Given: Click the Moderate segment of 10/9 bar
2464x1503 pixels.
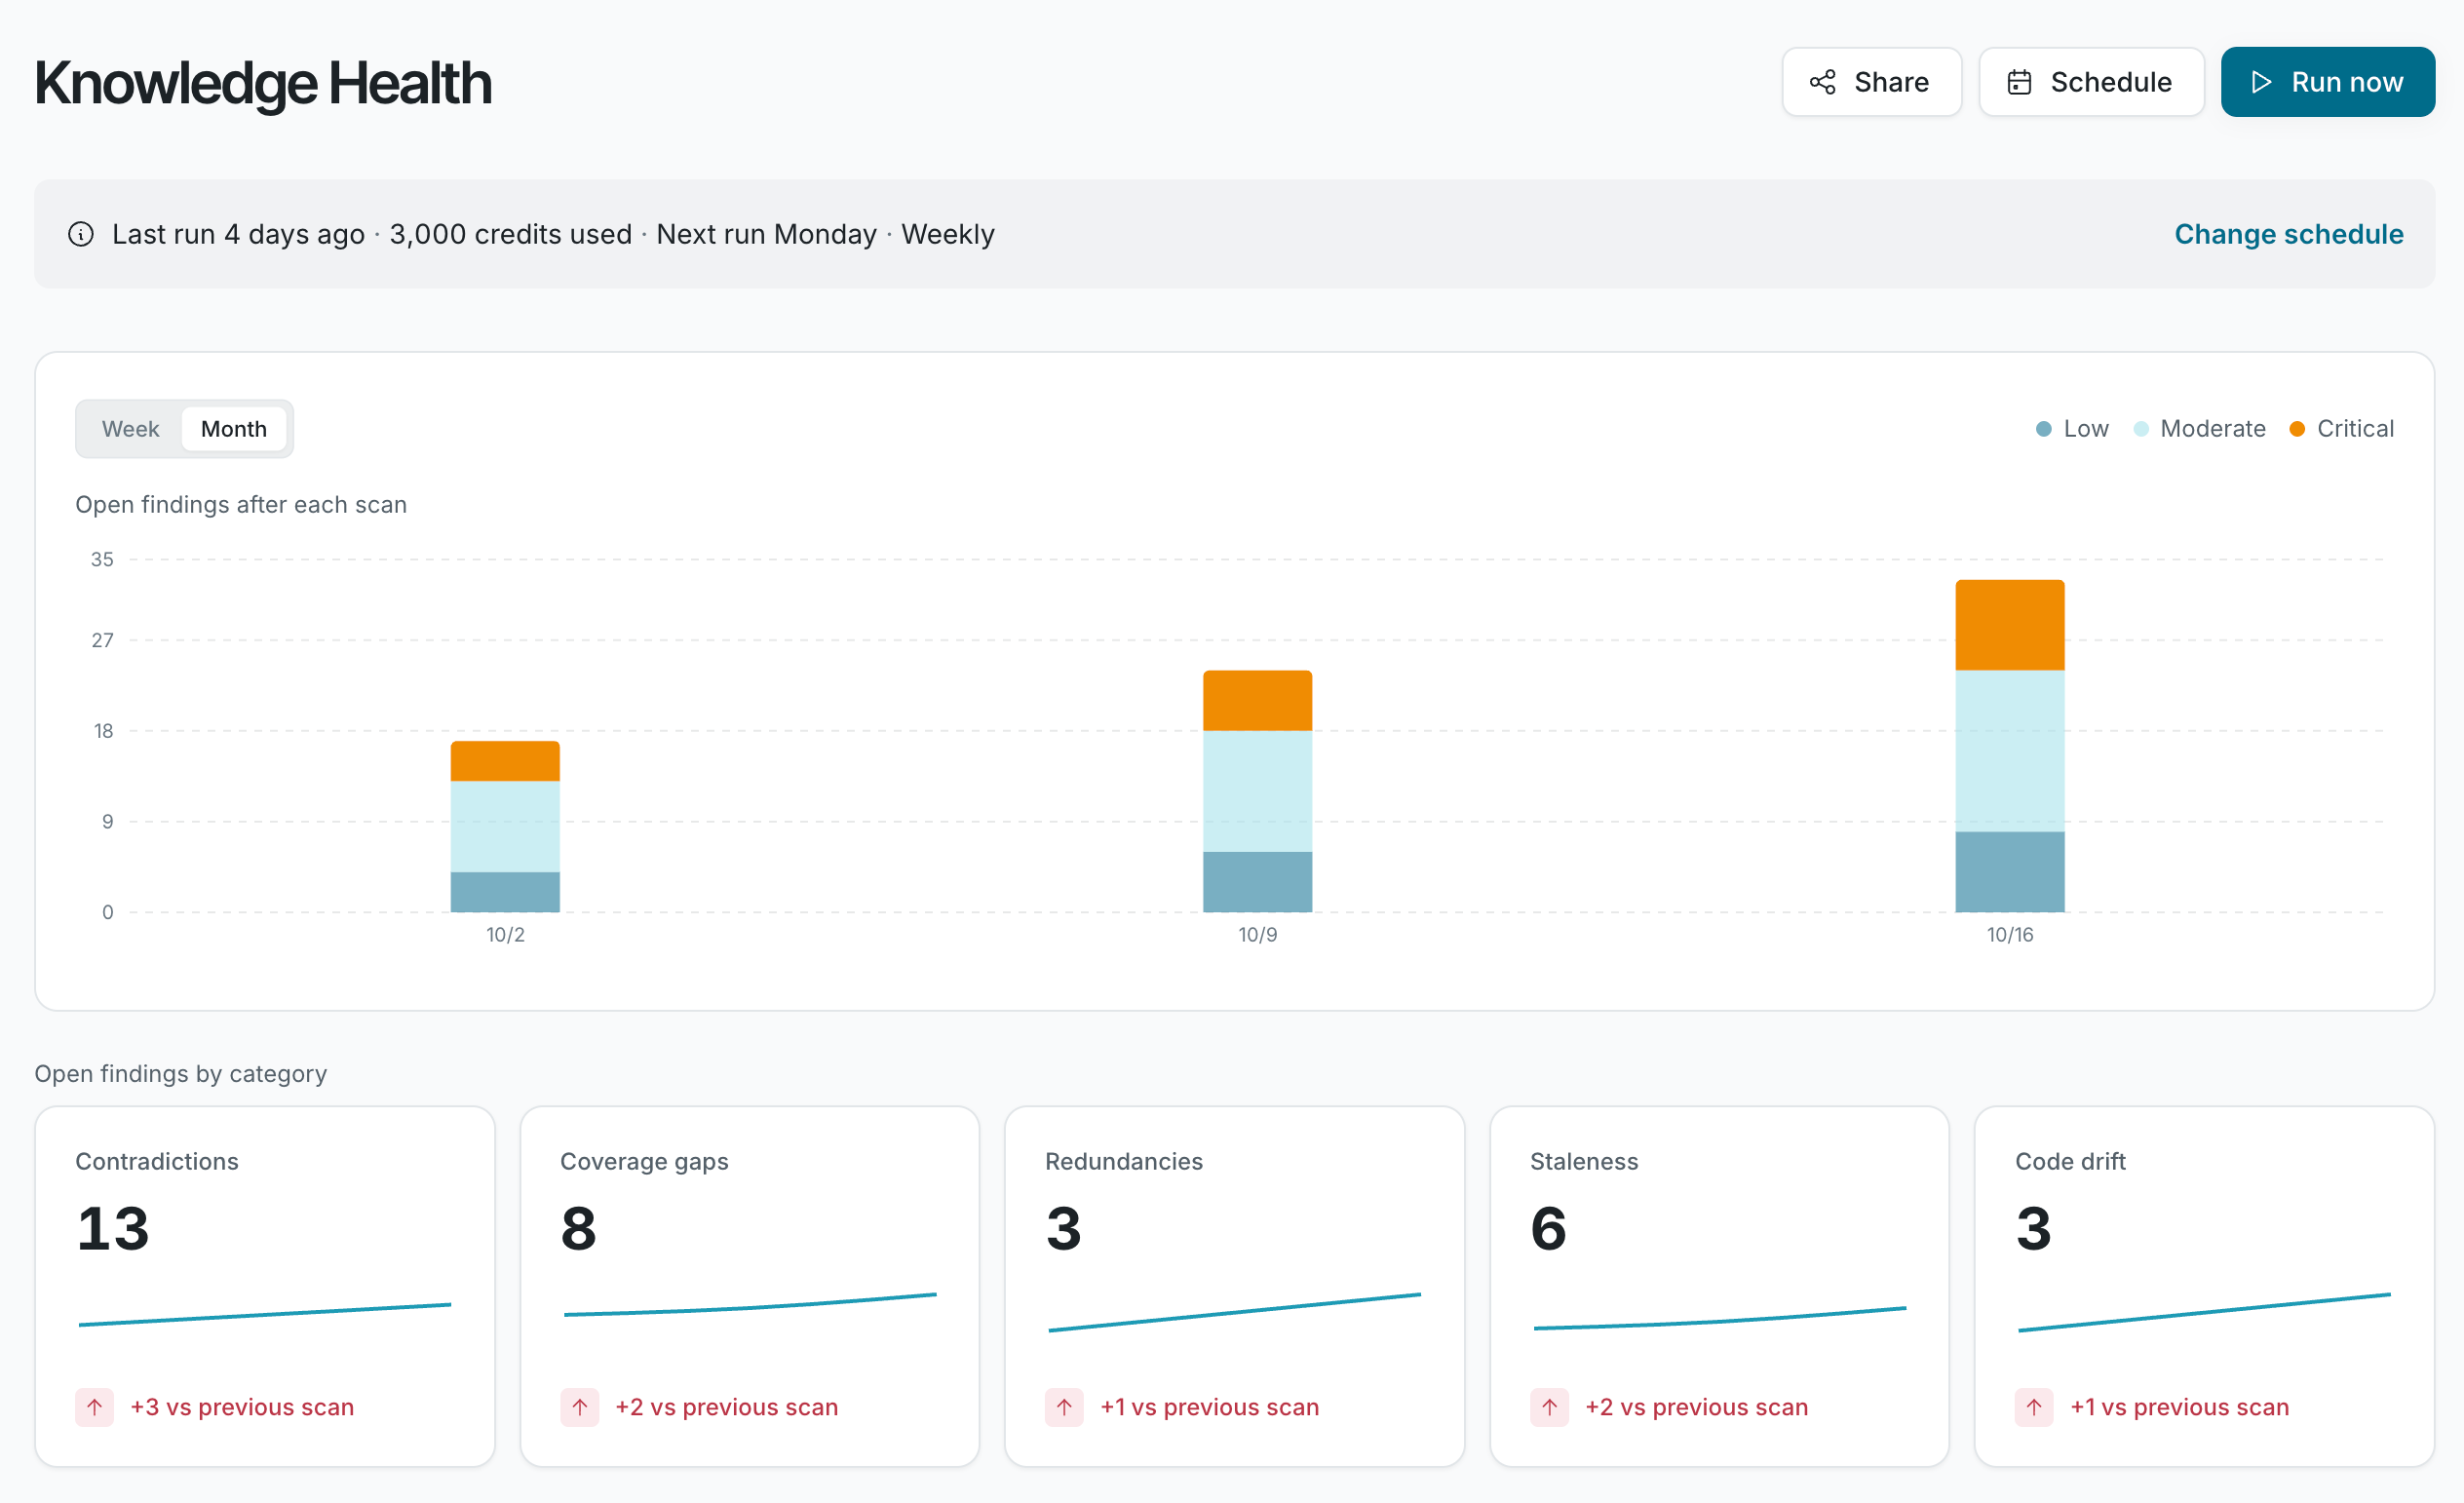Looking at the screenshot, I should (x=1257, y=791).
